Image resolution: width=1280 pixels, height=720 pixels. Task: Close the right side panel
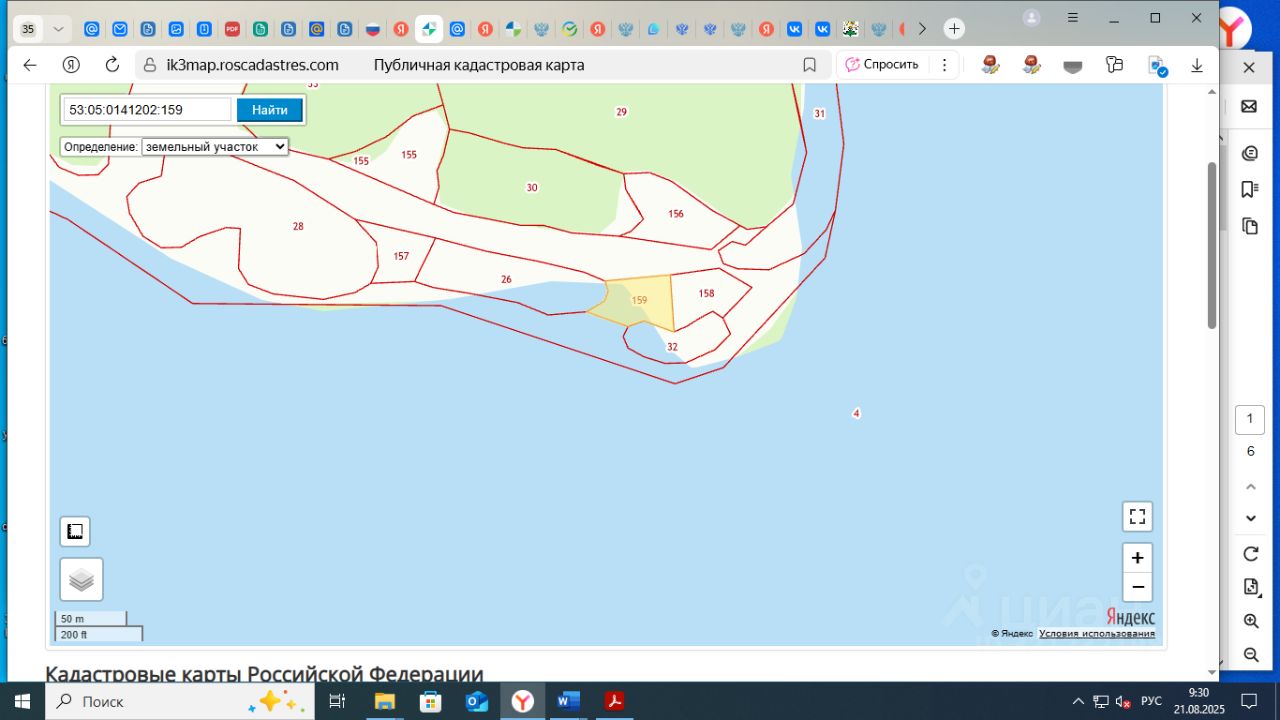[1249, 67]
